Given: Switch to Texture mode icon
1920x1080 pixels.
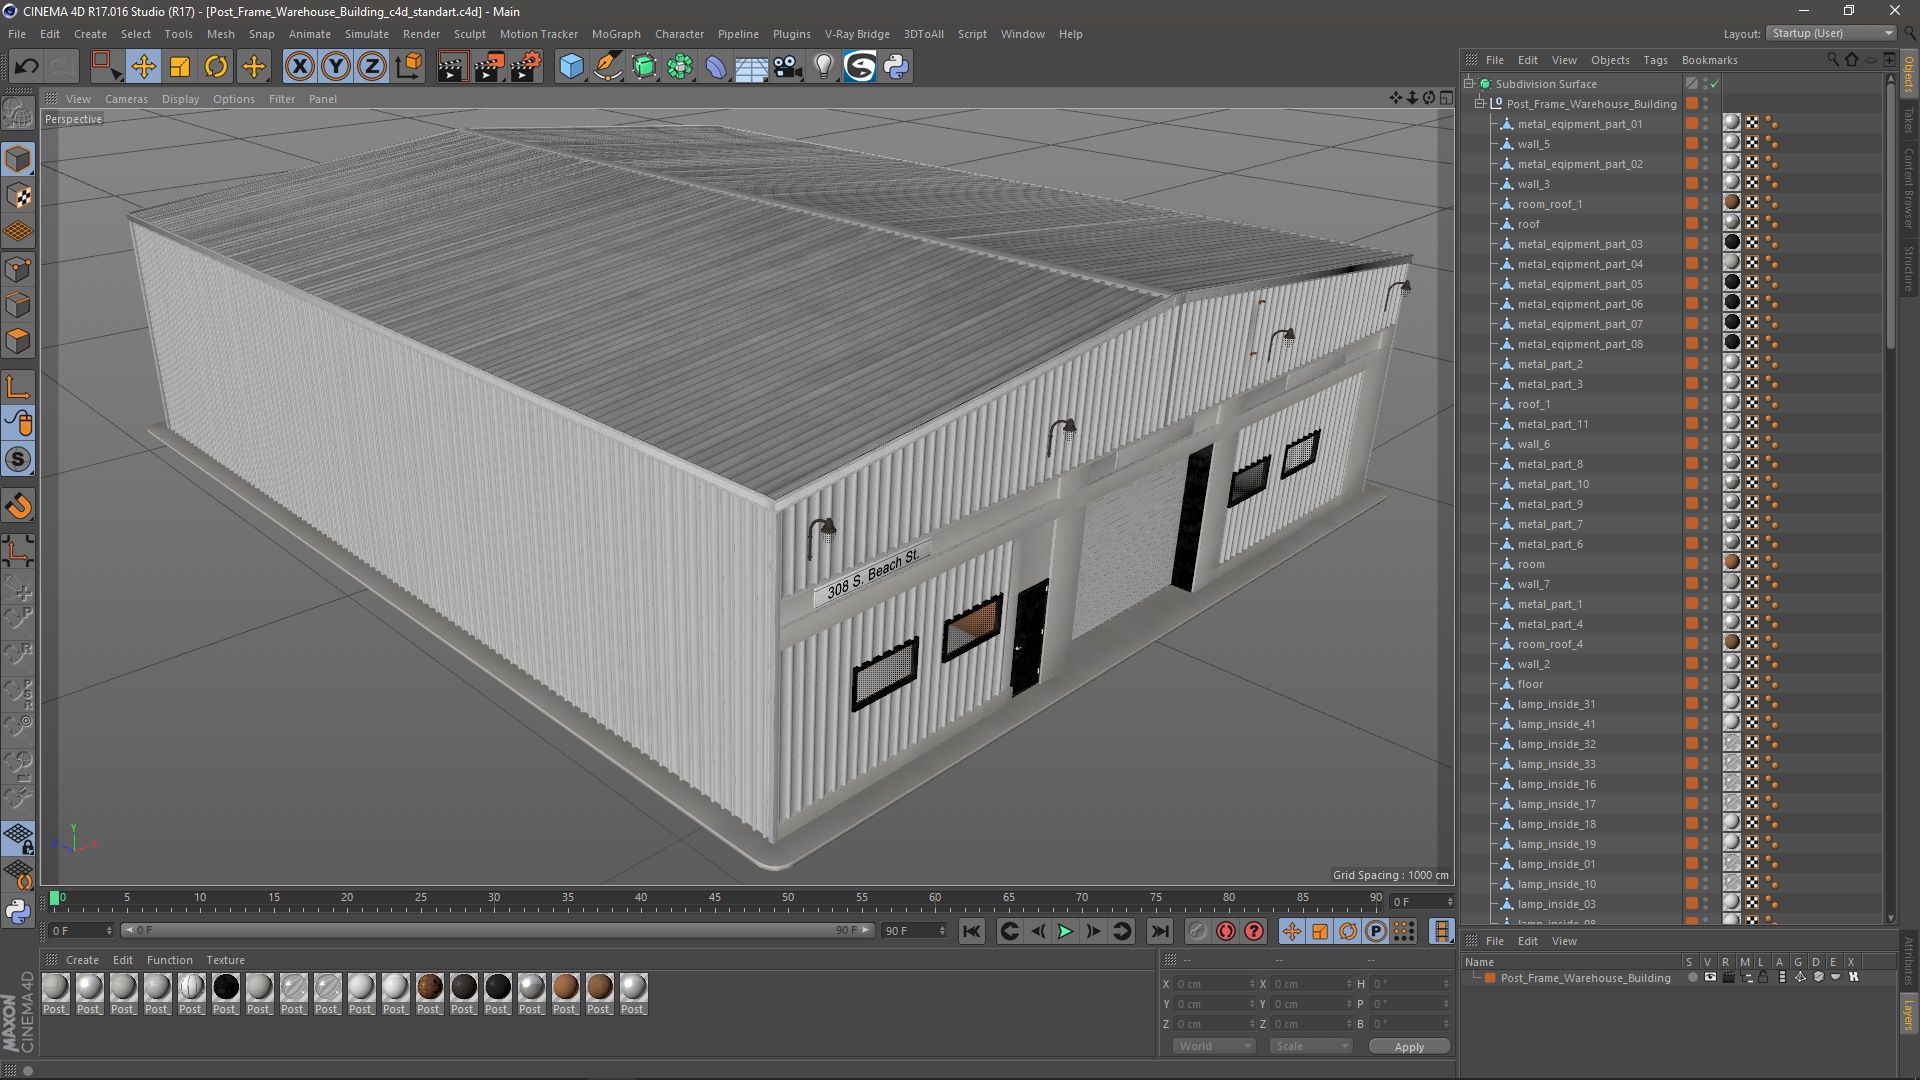Looking at the screenshot, I should click(x=18, y=196).
